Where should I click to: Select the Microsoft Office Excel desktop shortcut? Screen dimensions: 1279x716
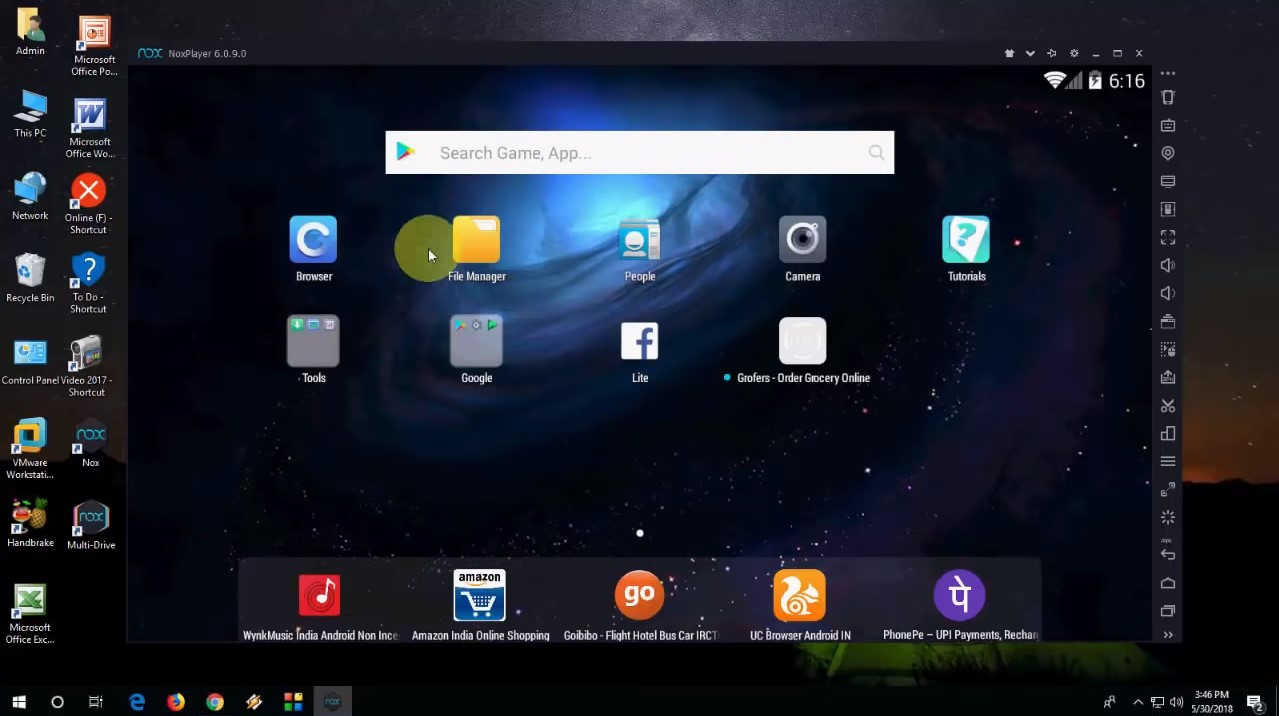click(x=30, y=613)
